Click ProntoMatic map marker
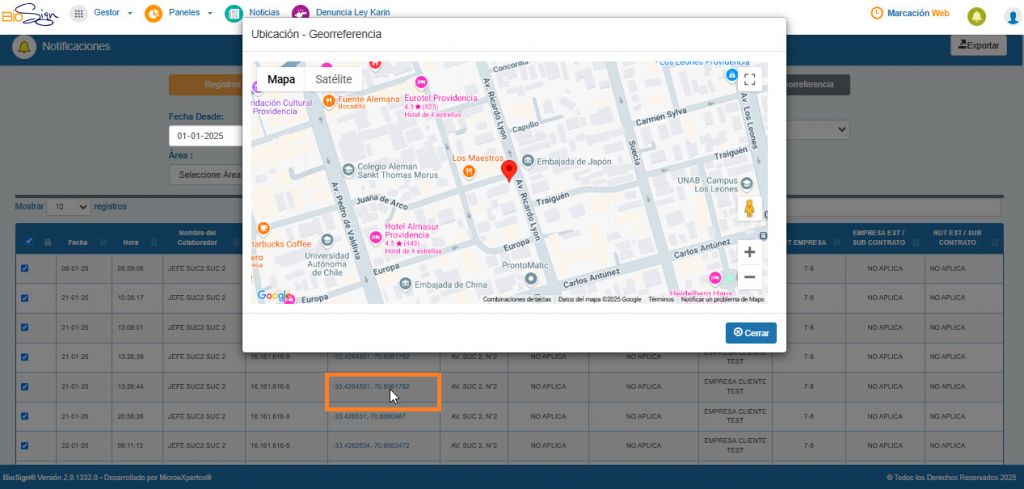The height and width of the screenshot is (489, 1024). 531,279
